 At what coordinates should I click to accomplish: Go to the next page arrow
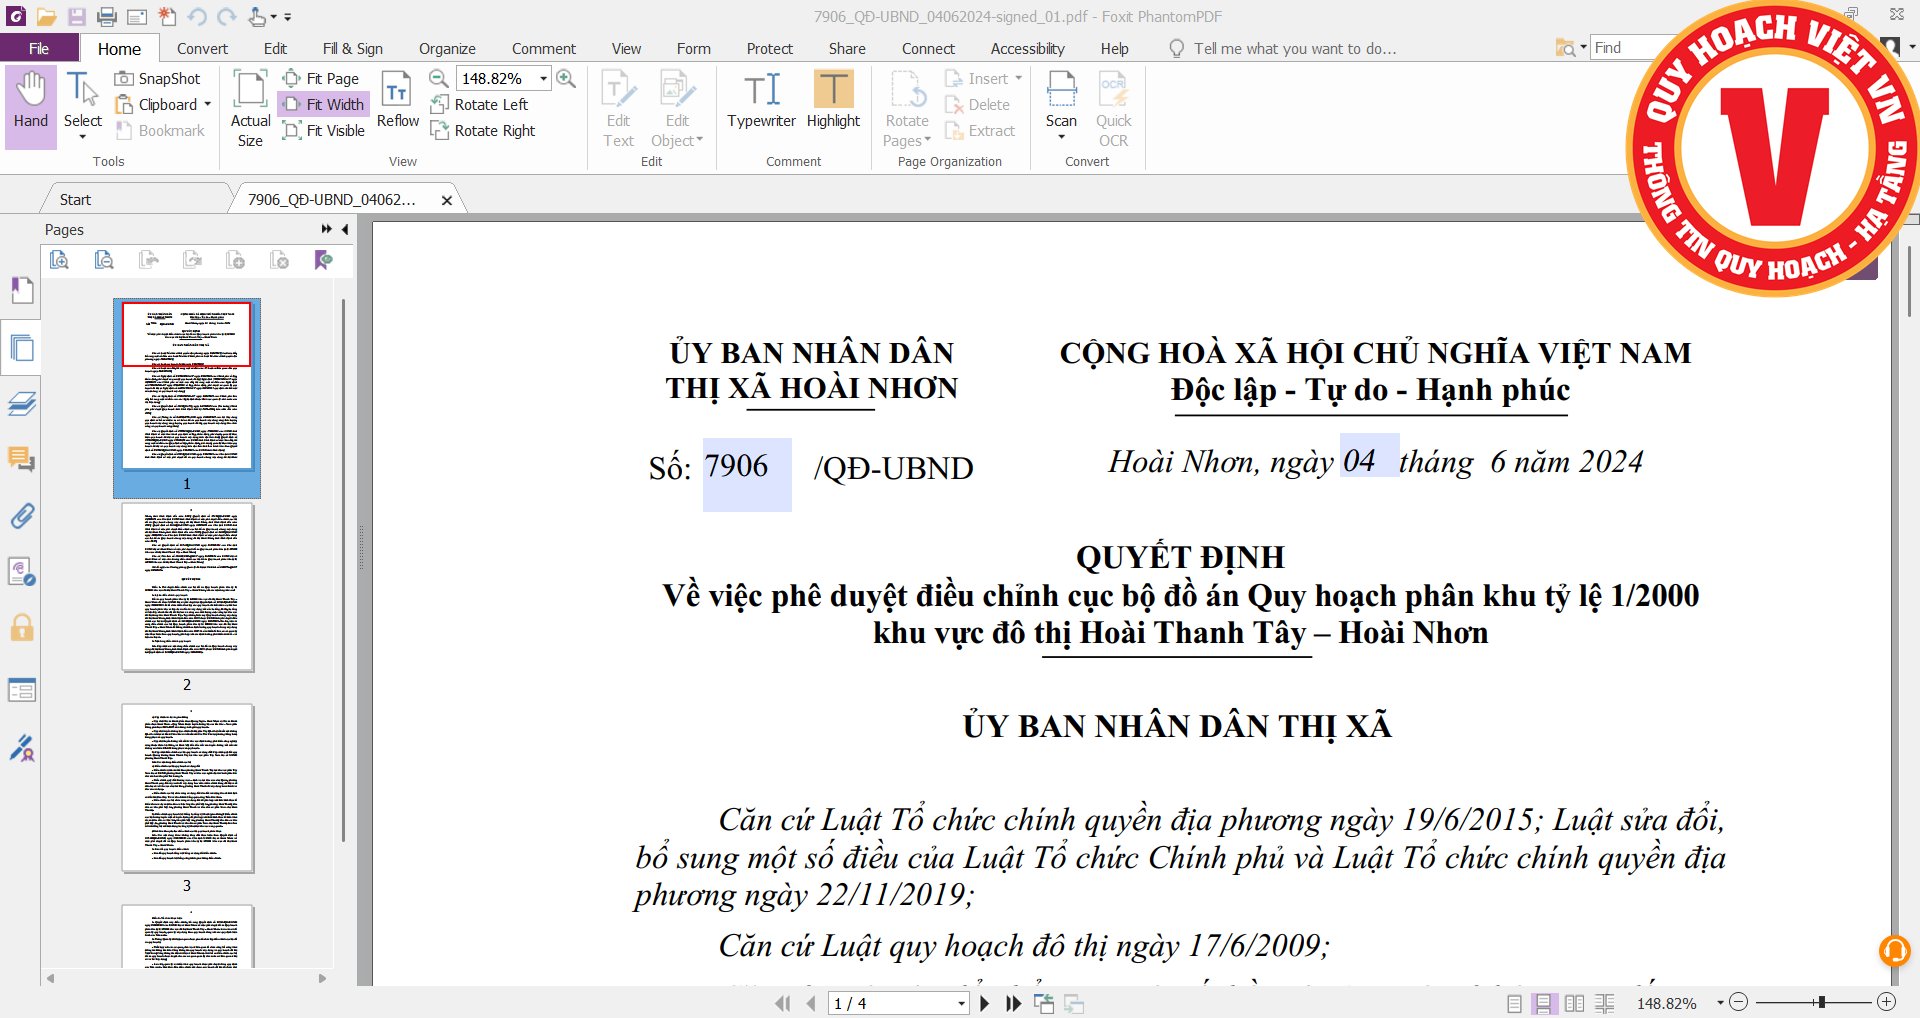[985, 1003]
